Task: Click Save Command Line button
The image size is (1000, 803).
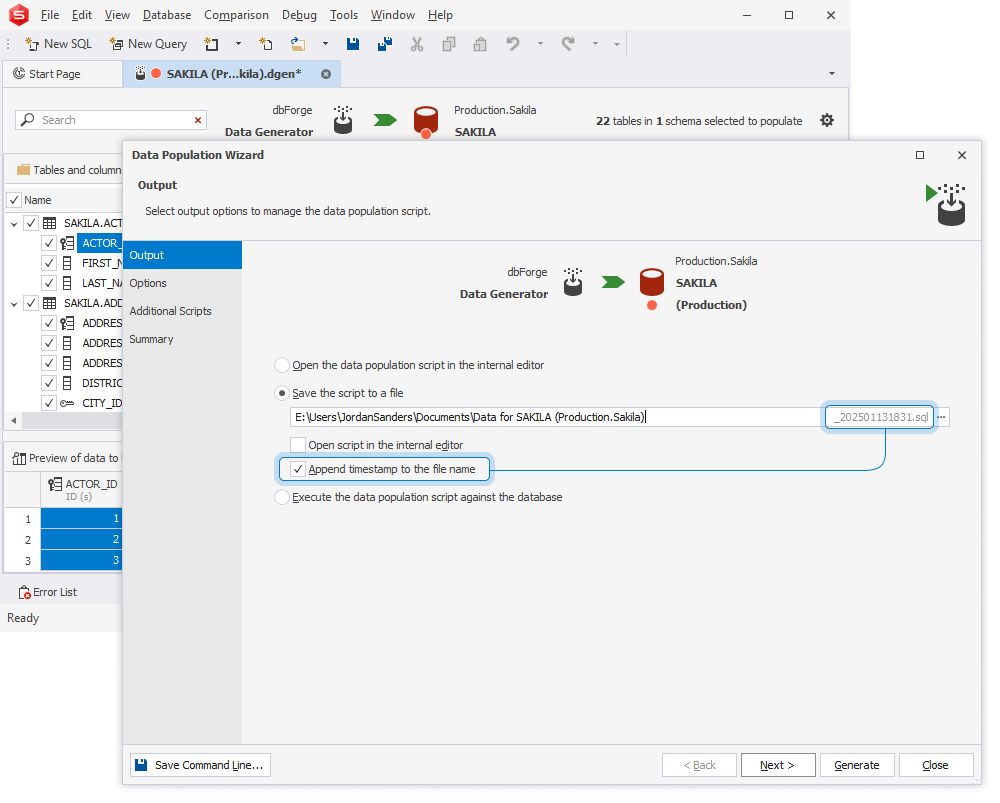Action: (200, 765)
